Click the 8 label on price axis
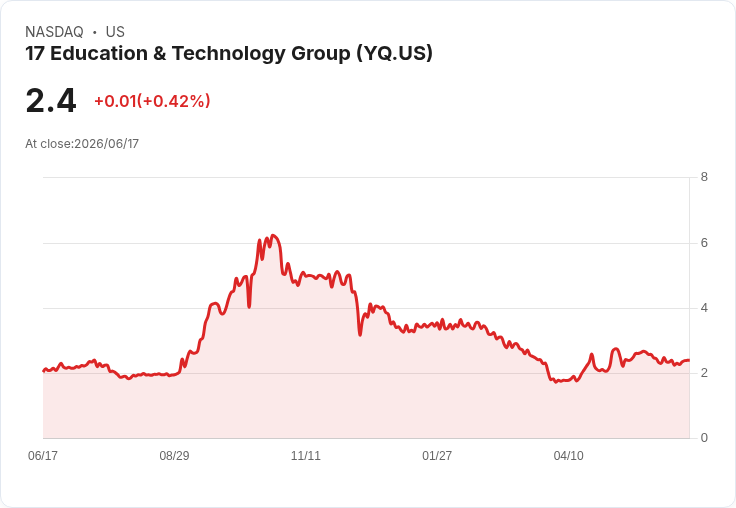The image size is (736, 508). tap(704, 177)
